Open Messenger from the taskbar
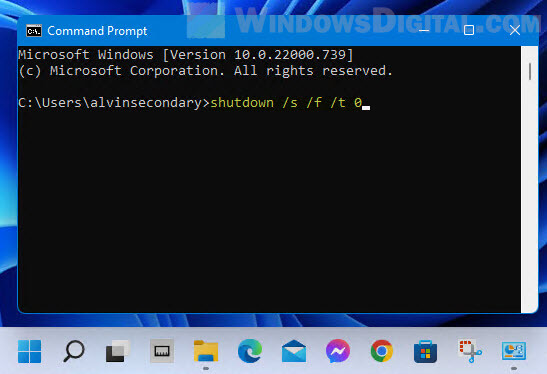This screenshot has height=374, width=547. click(338, 351)
